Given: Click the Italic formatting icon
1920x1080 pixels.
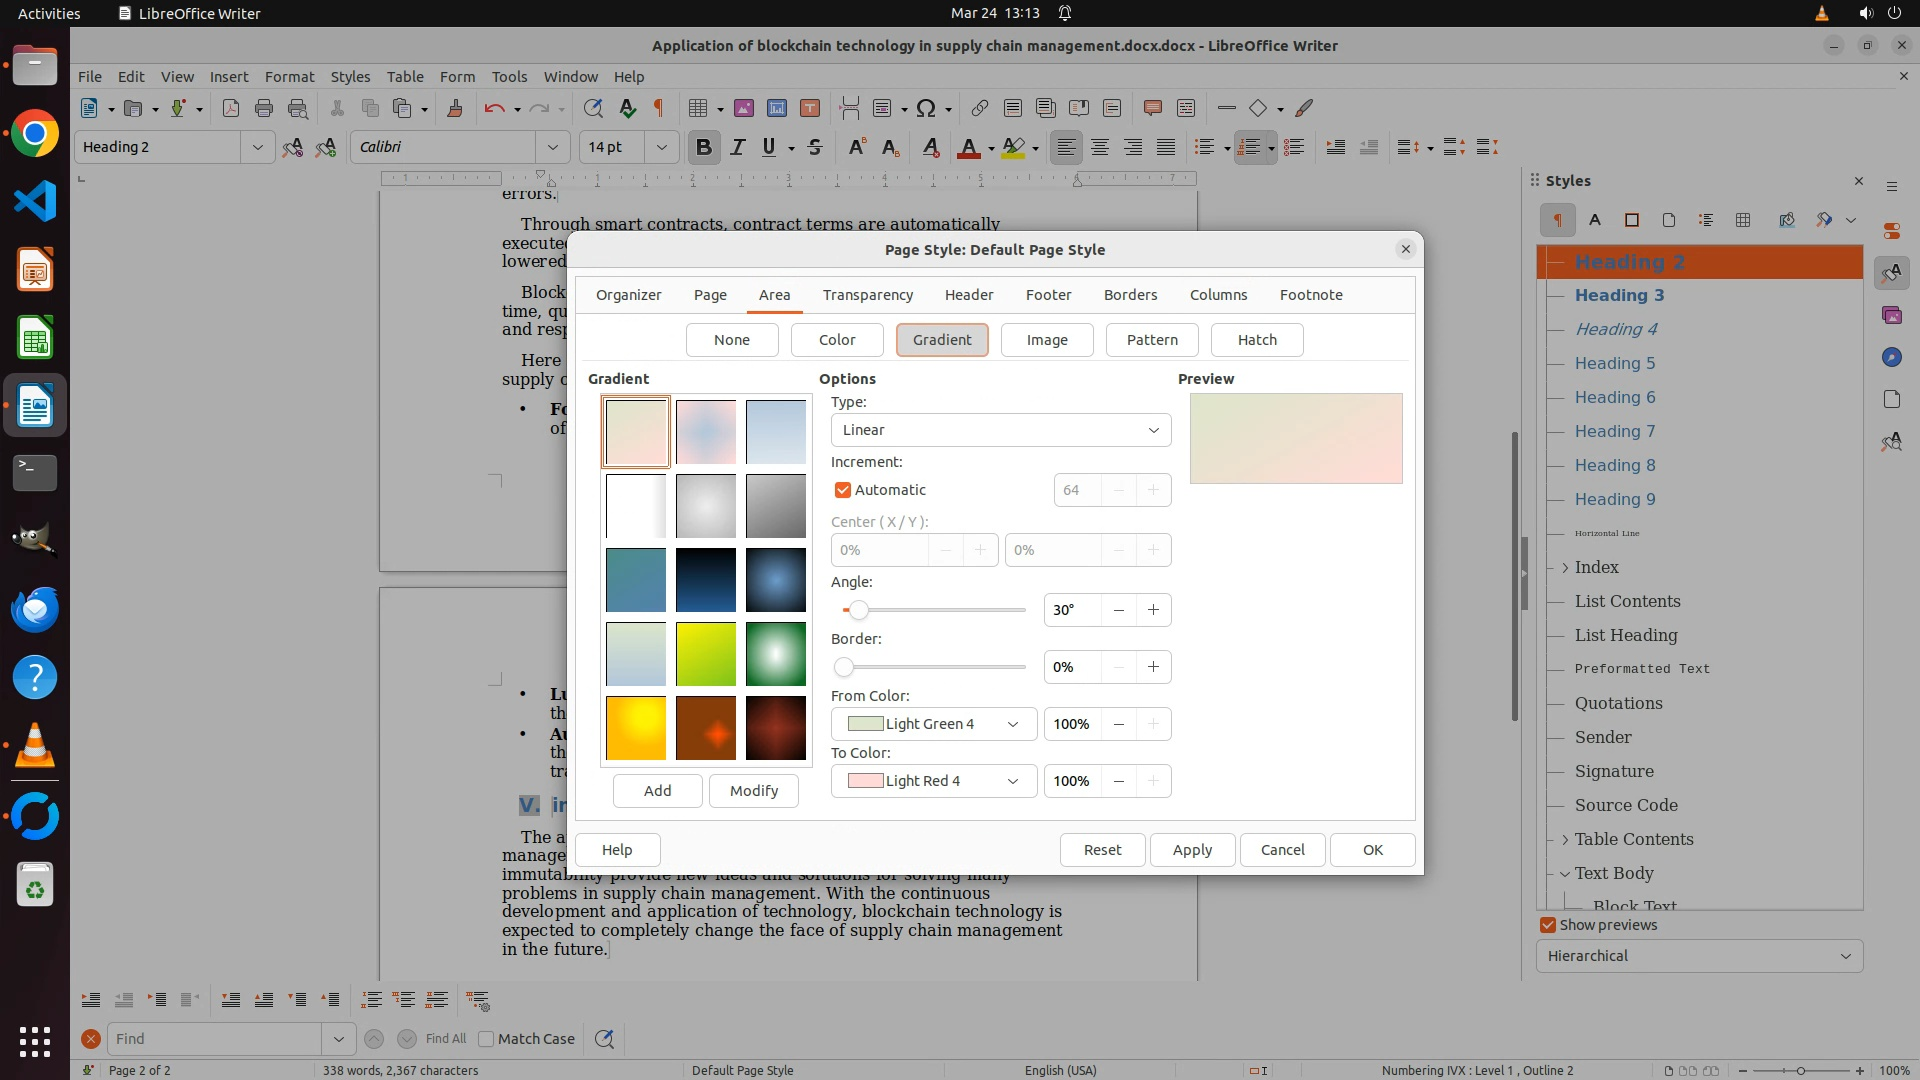Looking at the screenshot, I should 737,148.
